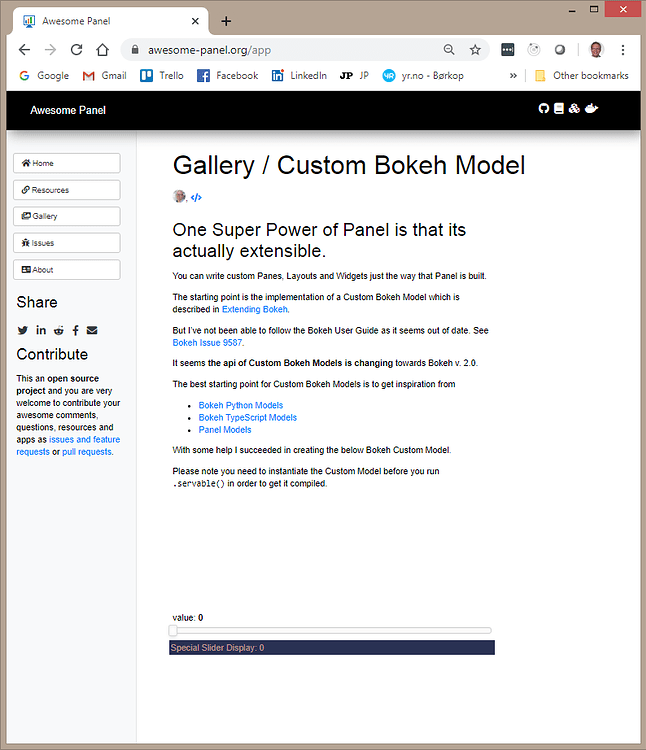View source code via the </> icon
This screenshot has width=646, height=750.
(196, 197)
